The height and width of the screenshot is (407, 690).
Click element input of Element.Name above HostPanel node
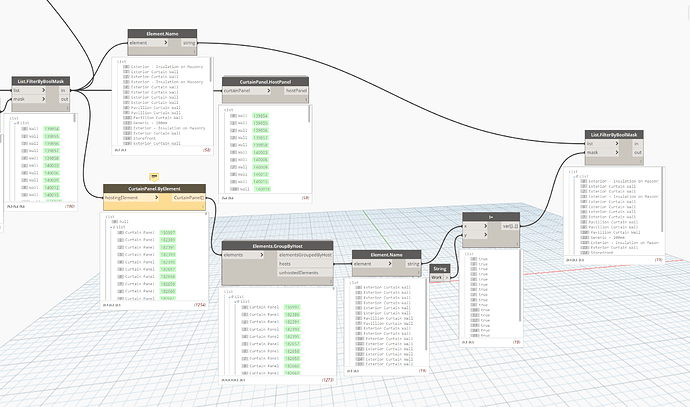pos(148,43)
